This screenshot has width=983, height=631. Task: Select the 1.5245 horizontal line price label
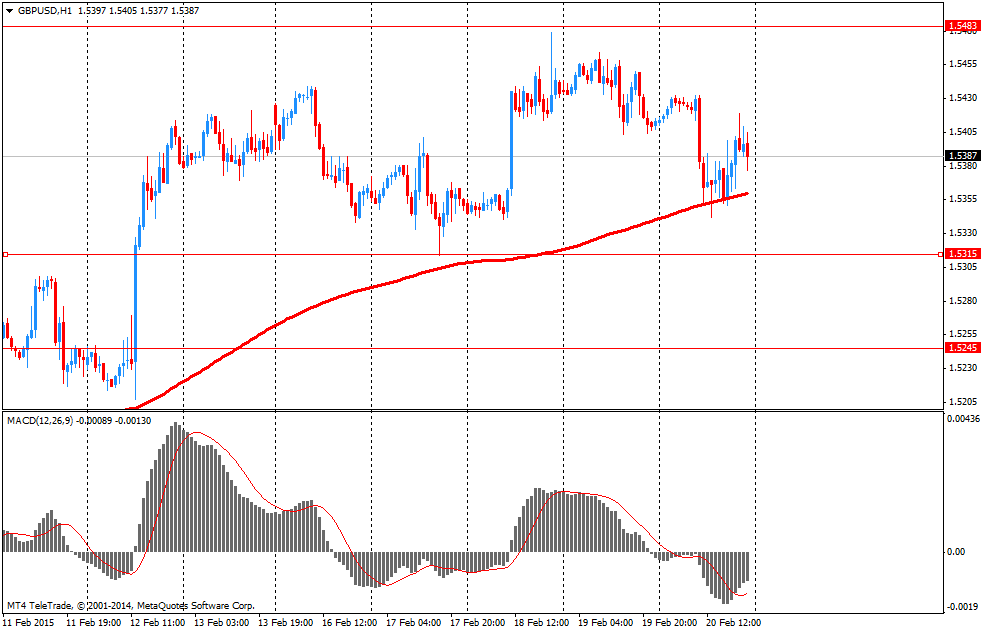pos(962,348)
